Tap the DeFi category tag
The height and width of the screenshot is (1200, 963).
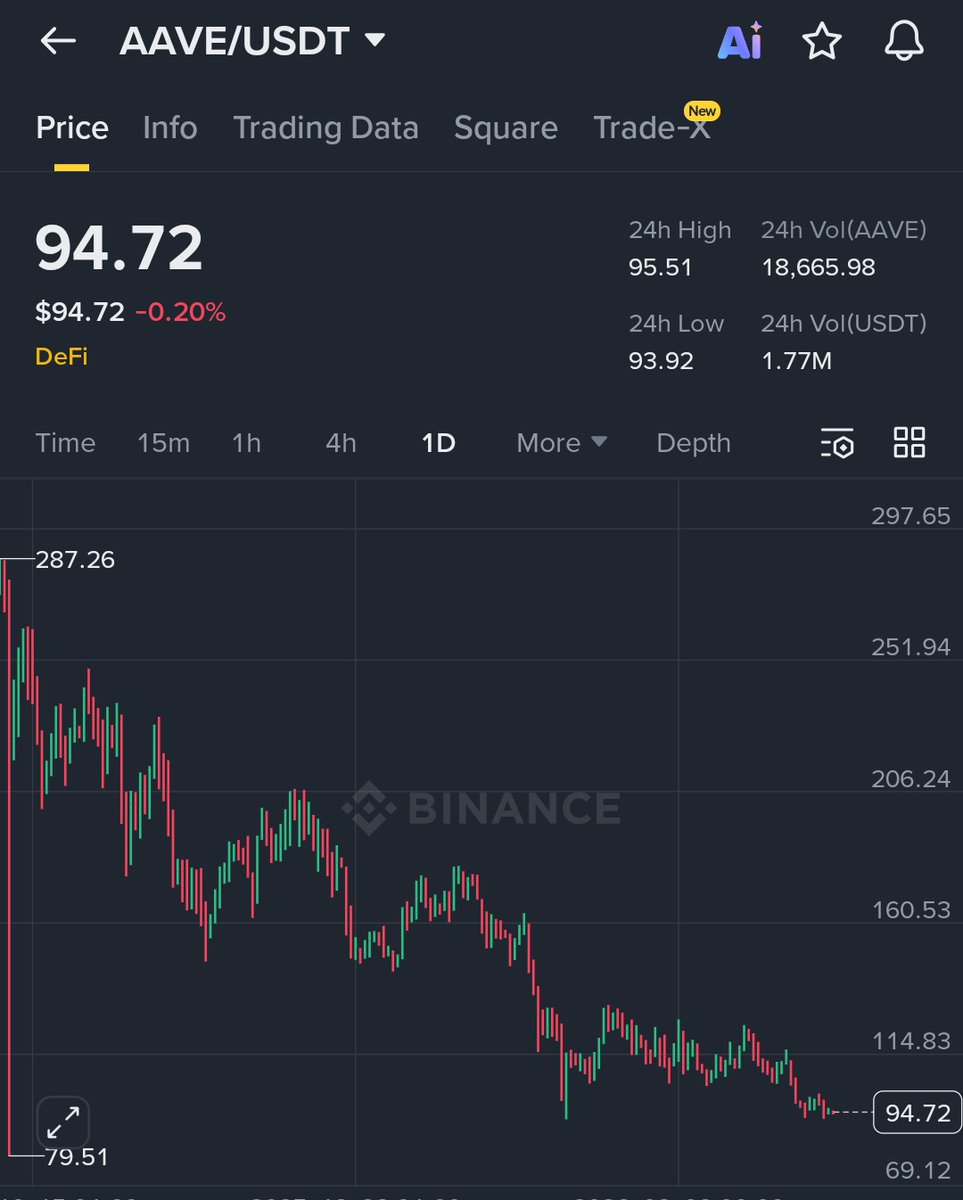point(62,356)
